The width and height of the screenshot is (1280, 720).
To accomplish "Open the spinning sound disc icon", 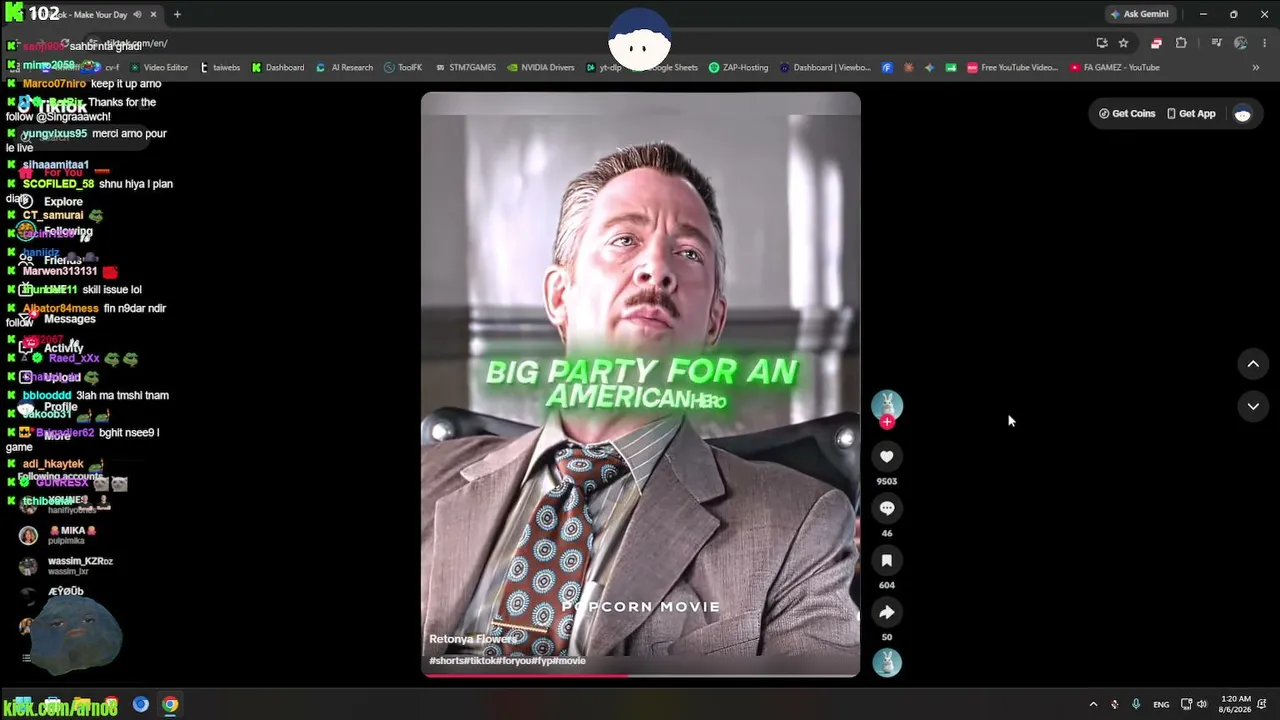I will point(887,663).
